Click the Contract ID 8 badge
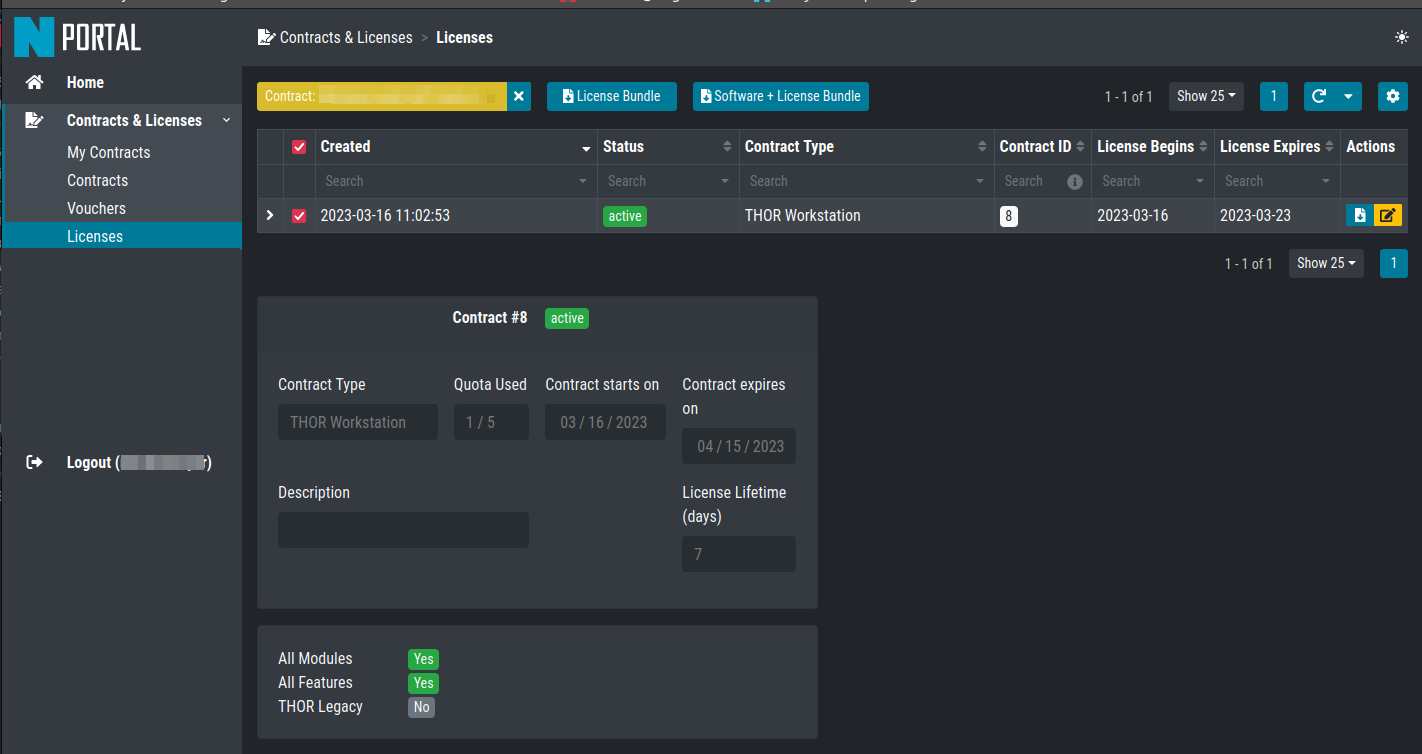 pyautogui.click(x=1008, y=215)
